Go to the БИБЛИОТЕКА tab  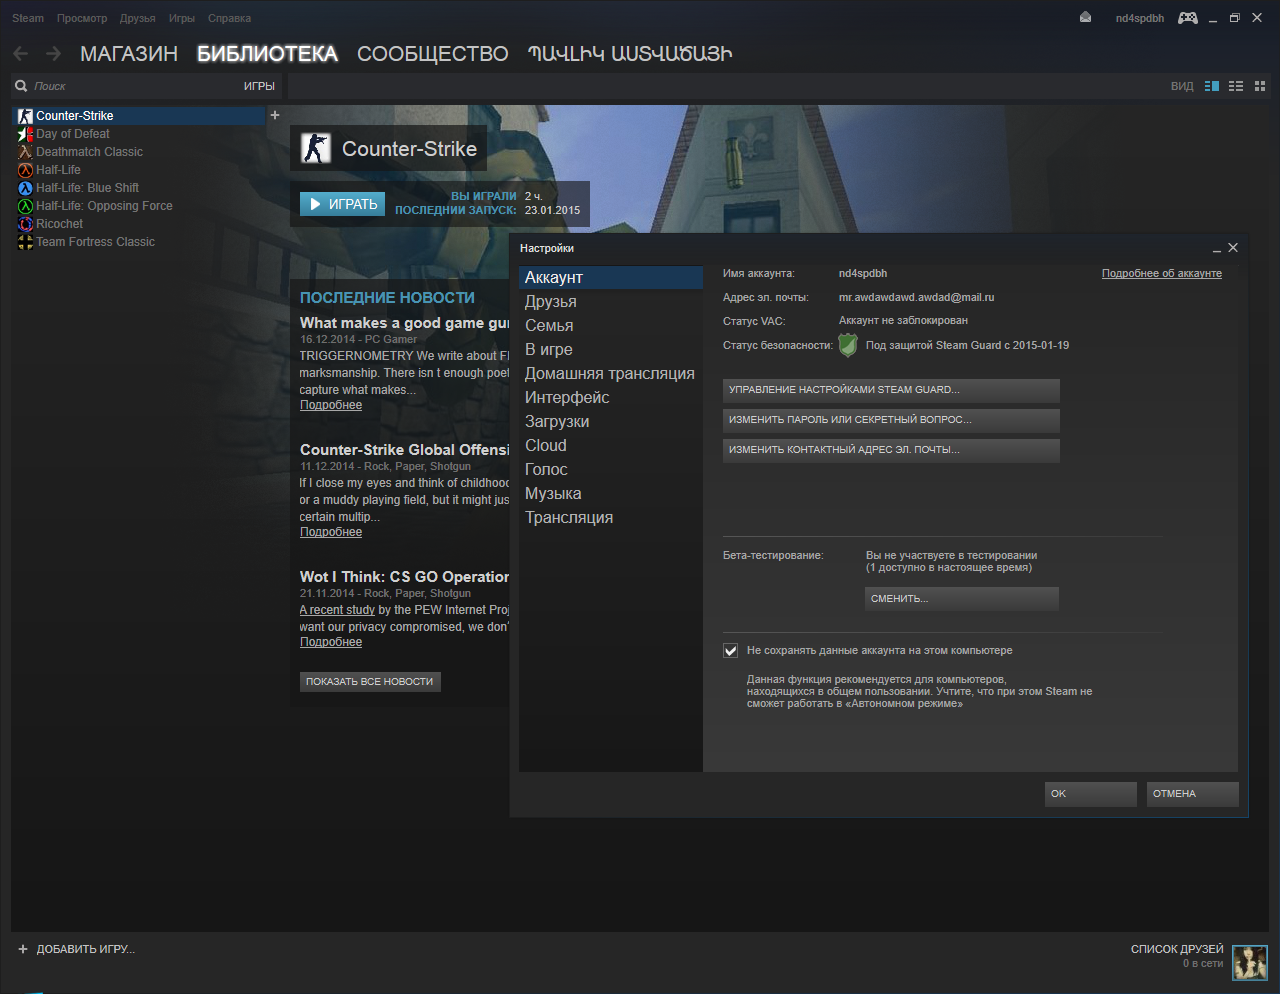[x=267, y=54]
